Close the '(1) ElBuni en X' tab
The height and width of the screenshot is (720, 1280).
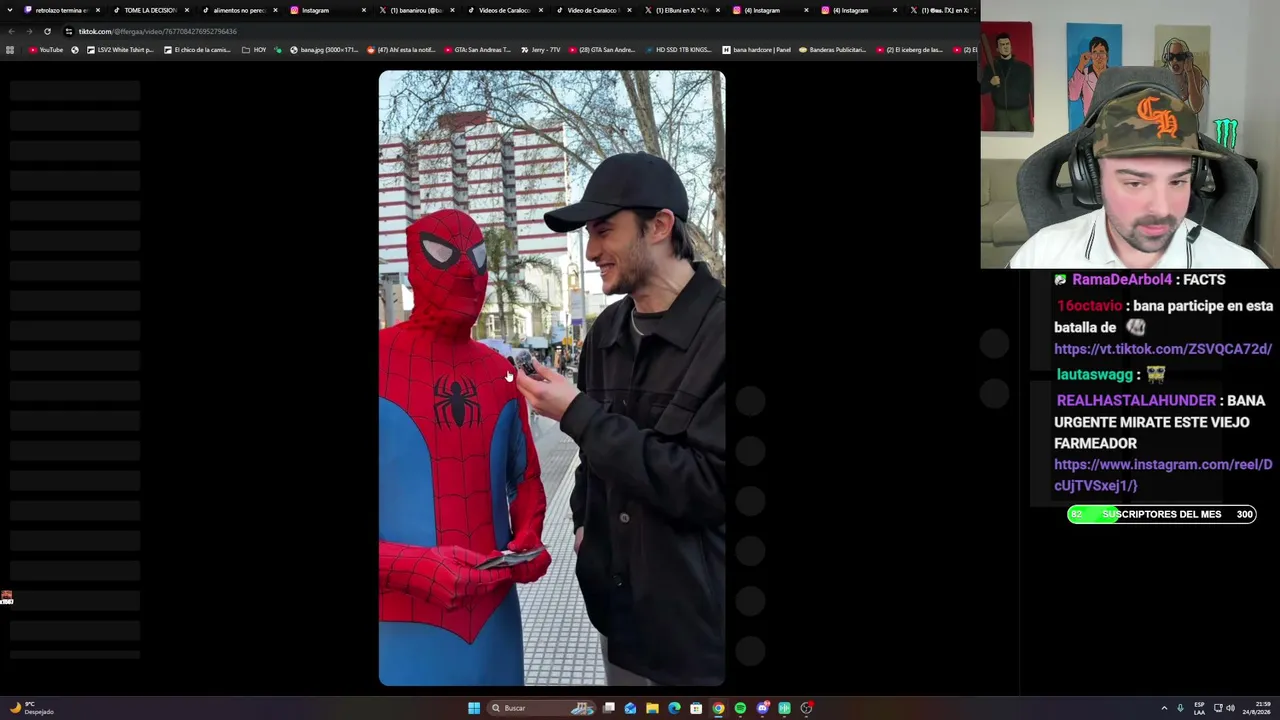click(718, 10)
